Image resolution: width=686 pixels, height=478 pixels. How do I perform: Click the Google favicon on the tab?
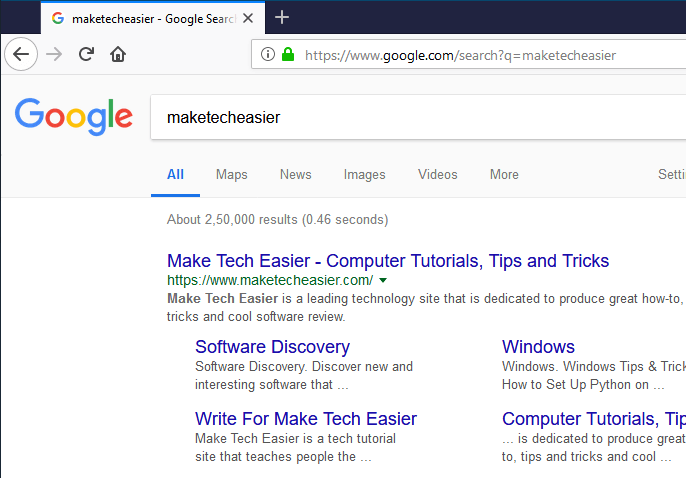[x=58, y=18]
